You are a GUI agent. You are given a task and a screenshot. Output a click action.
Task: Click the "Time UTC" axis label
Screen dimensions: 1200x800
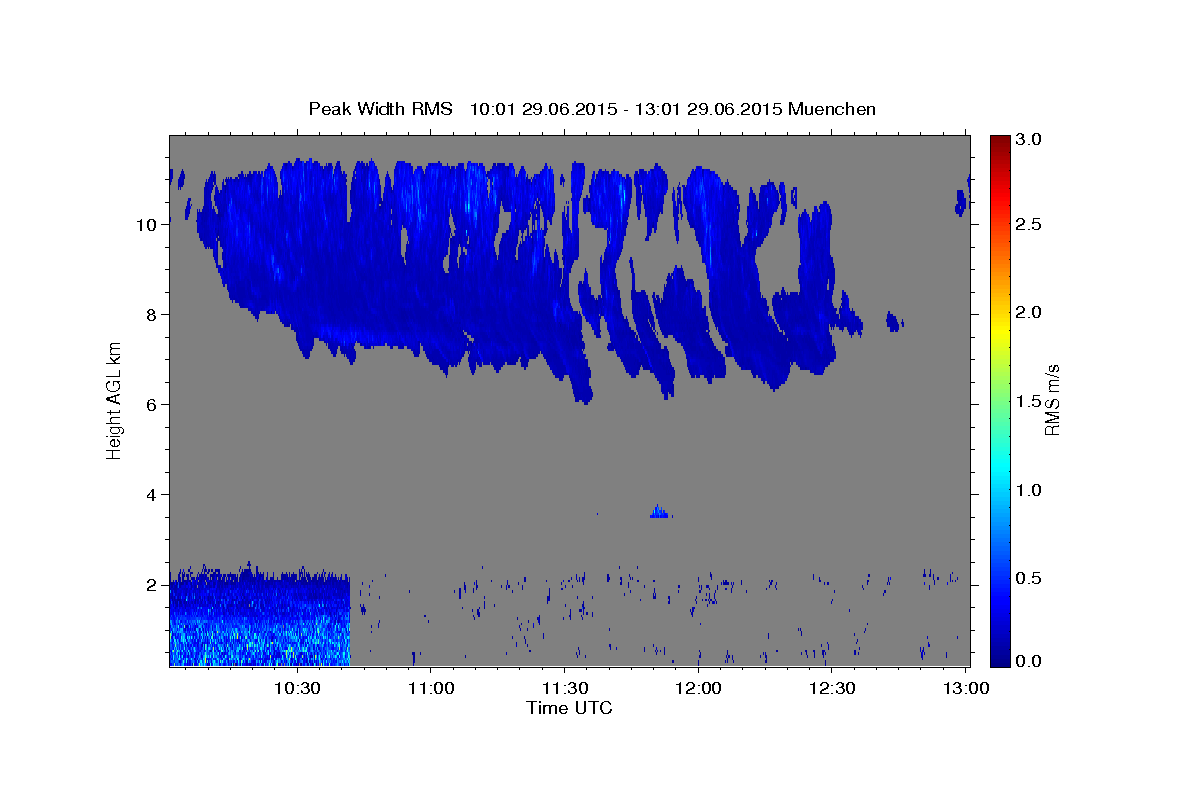[569, 708]
